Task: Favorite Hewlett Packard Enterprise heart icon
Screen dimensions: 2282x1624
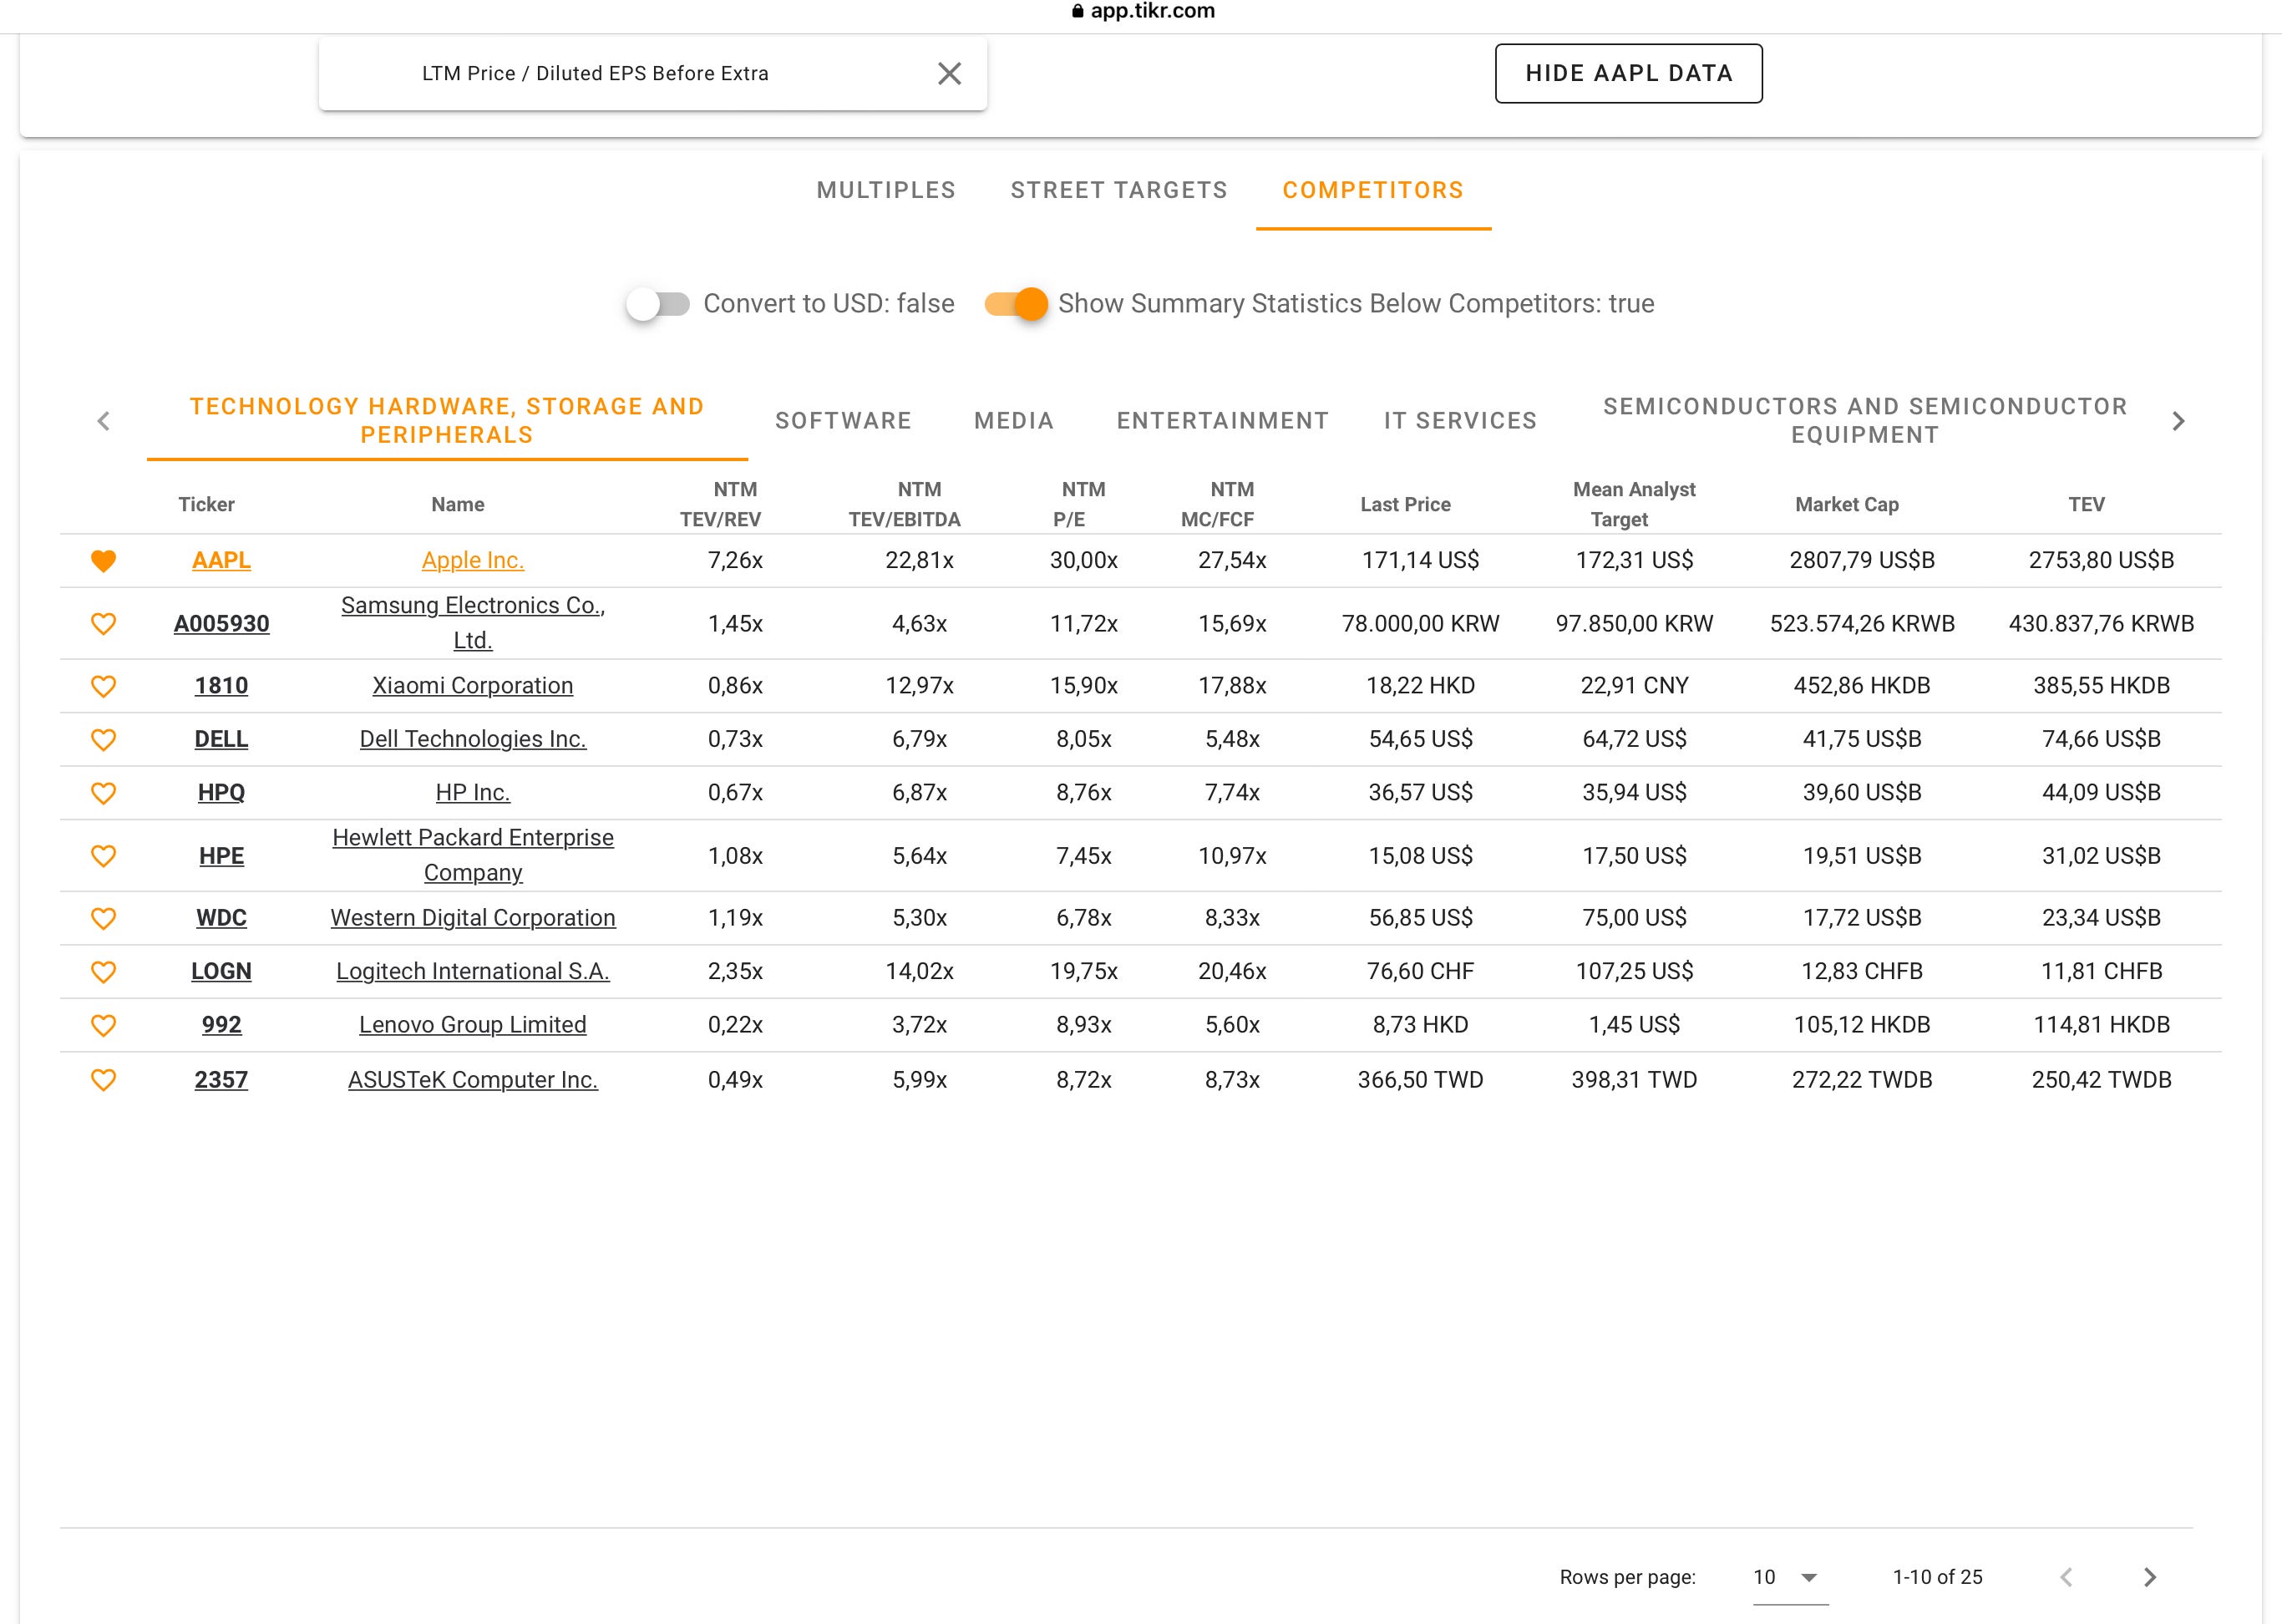Action: [103, 856]
